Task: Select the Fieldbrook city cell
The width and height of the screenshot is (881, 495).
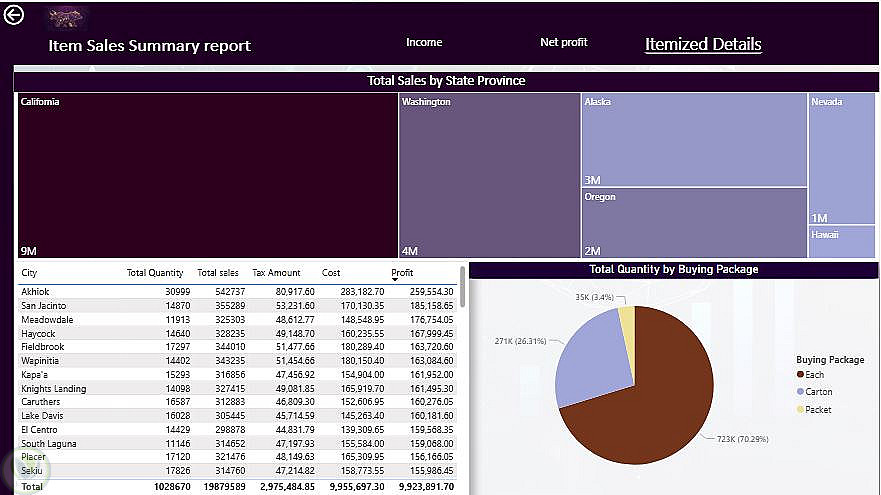Action: pos(43,347)
